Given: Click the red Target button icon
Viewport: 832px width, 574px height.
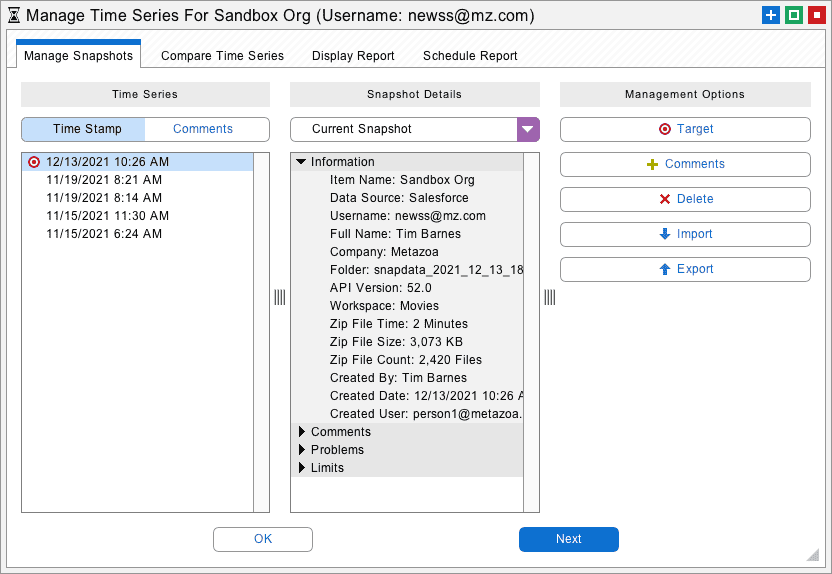Looking at the screenshot, I should (x=665, y=129).
